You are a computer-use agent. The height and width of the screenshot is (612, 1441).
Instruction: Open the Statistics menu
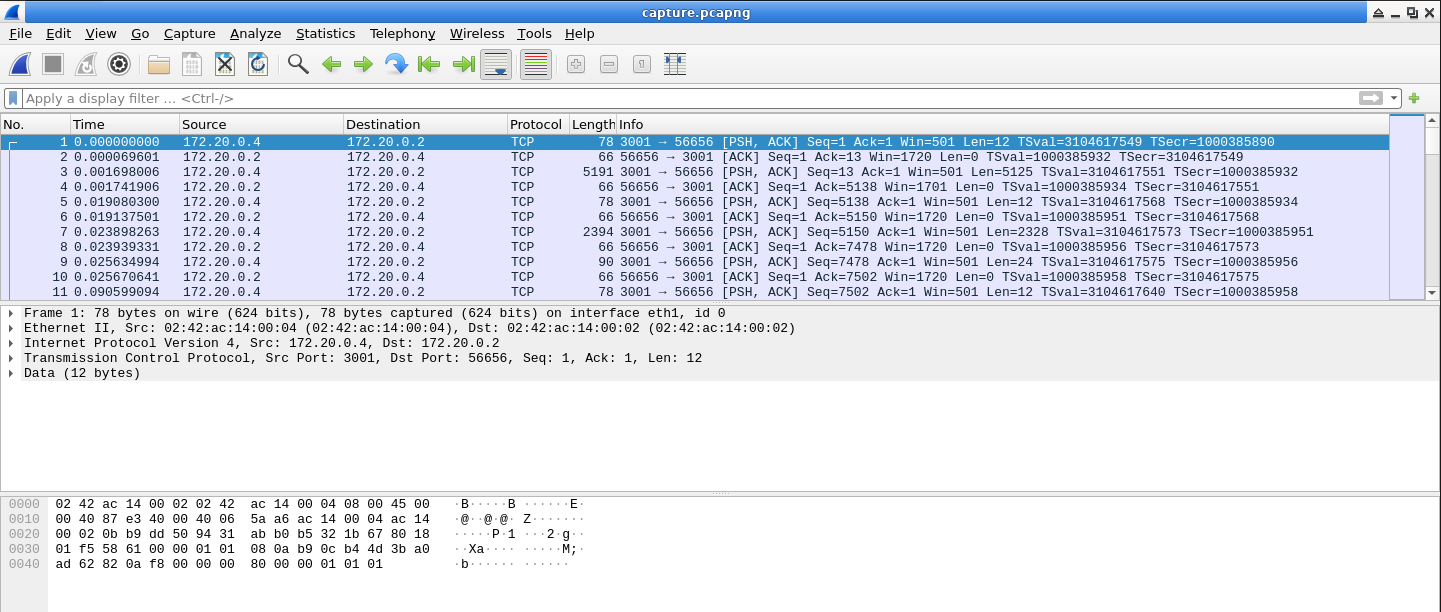click(x=325, y=33)
